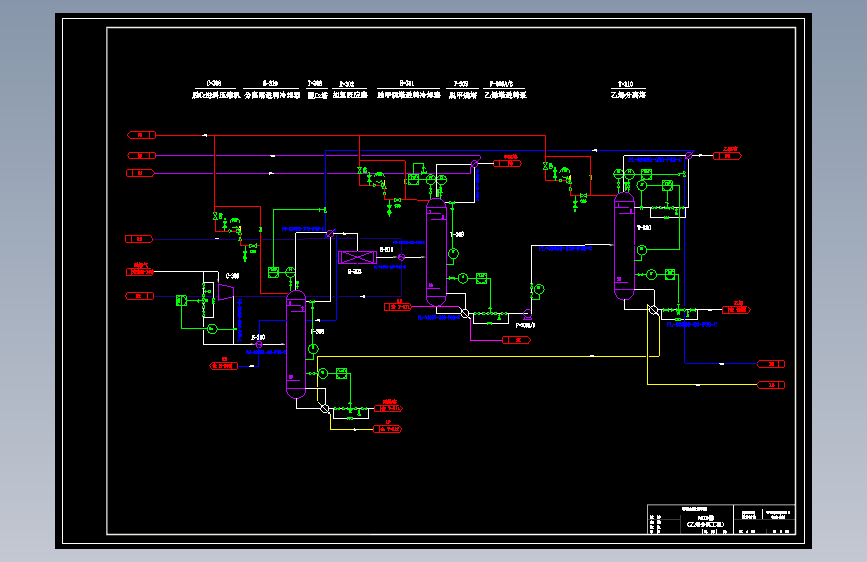Select the reboiler exchanger joined to the lower yellow outlet line
Screen dimensions: 867x562
coord(325,409)
